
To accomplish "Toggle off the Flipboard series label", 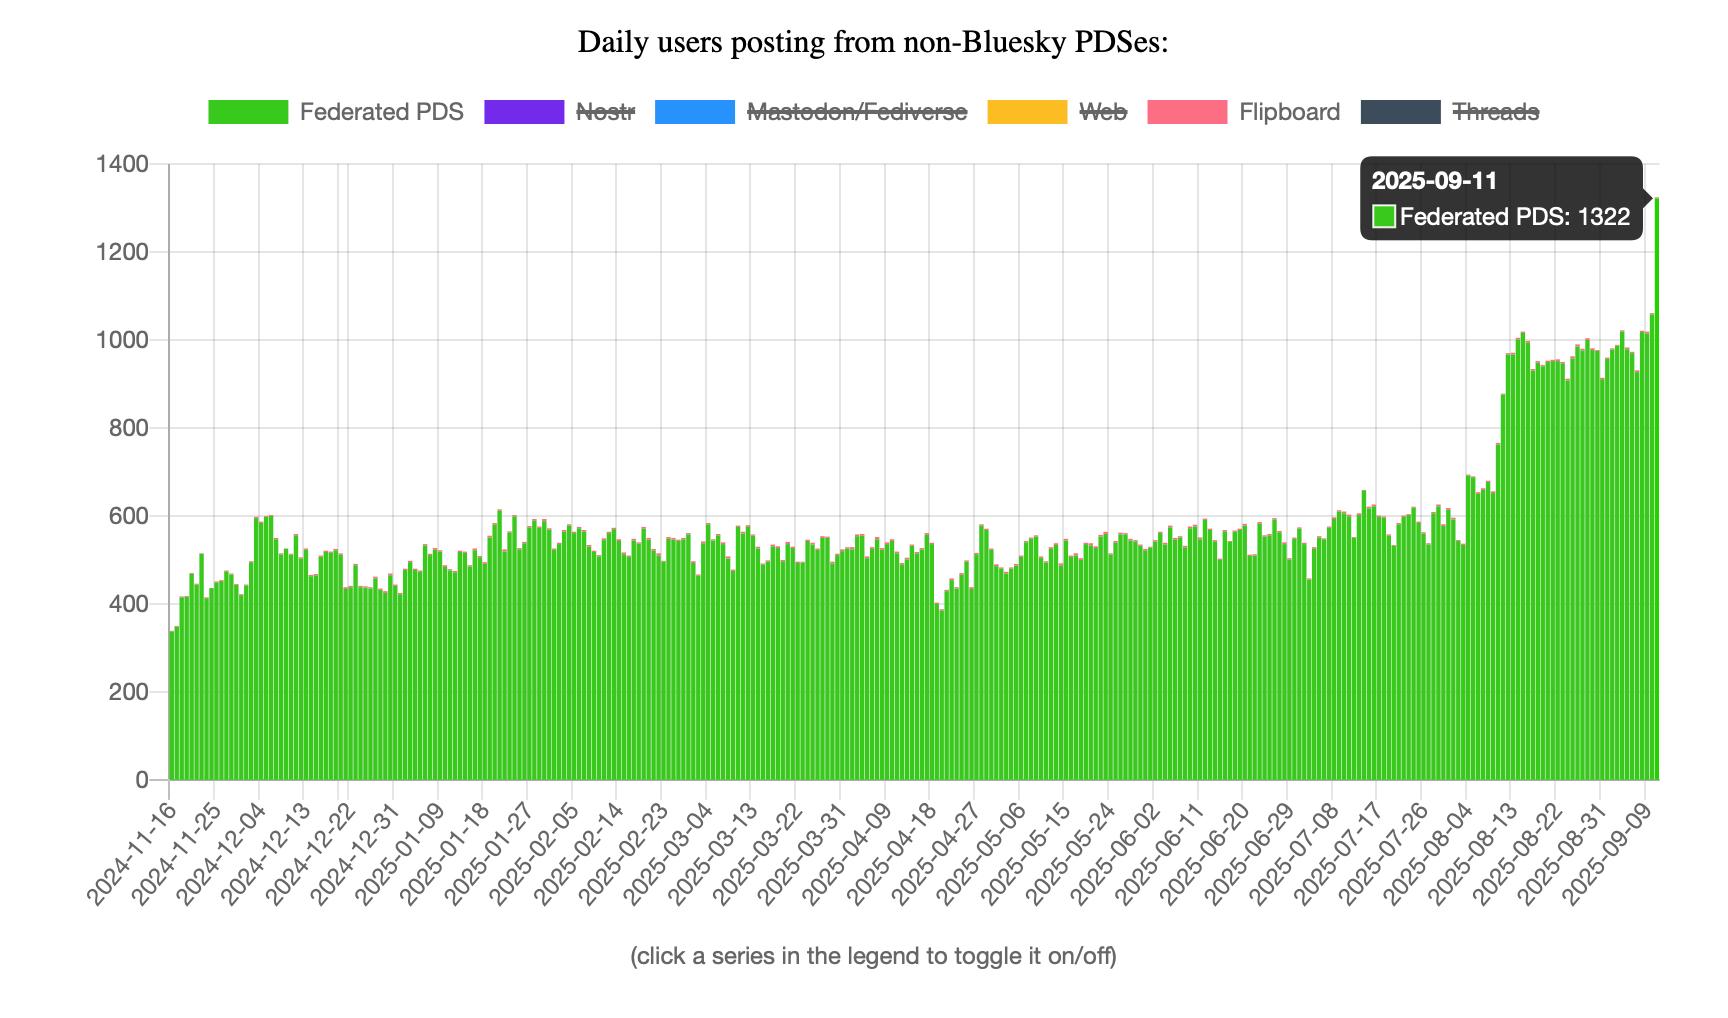I will (1289, 112).
